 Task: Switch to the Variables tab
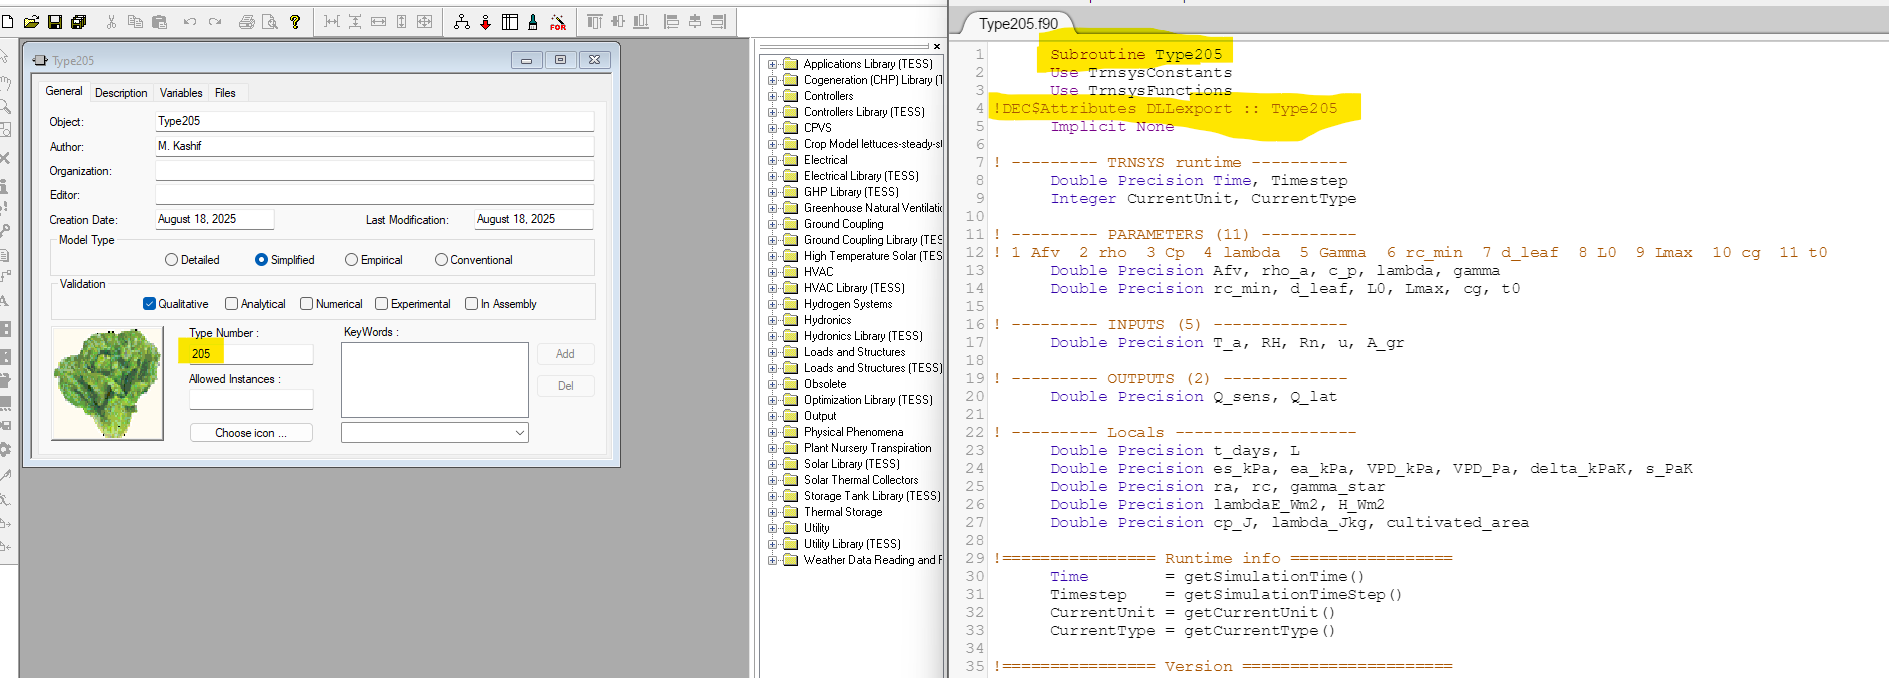181,93
